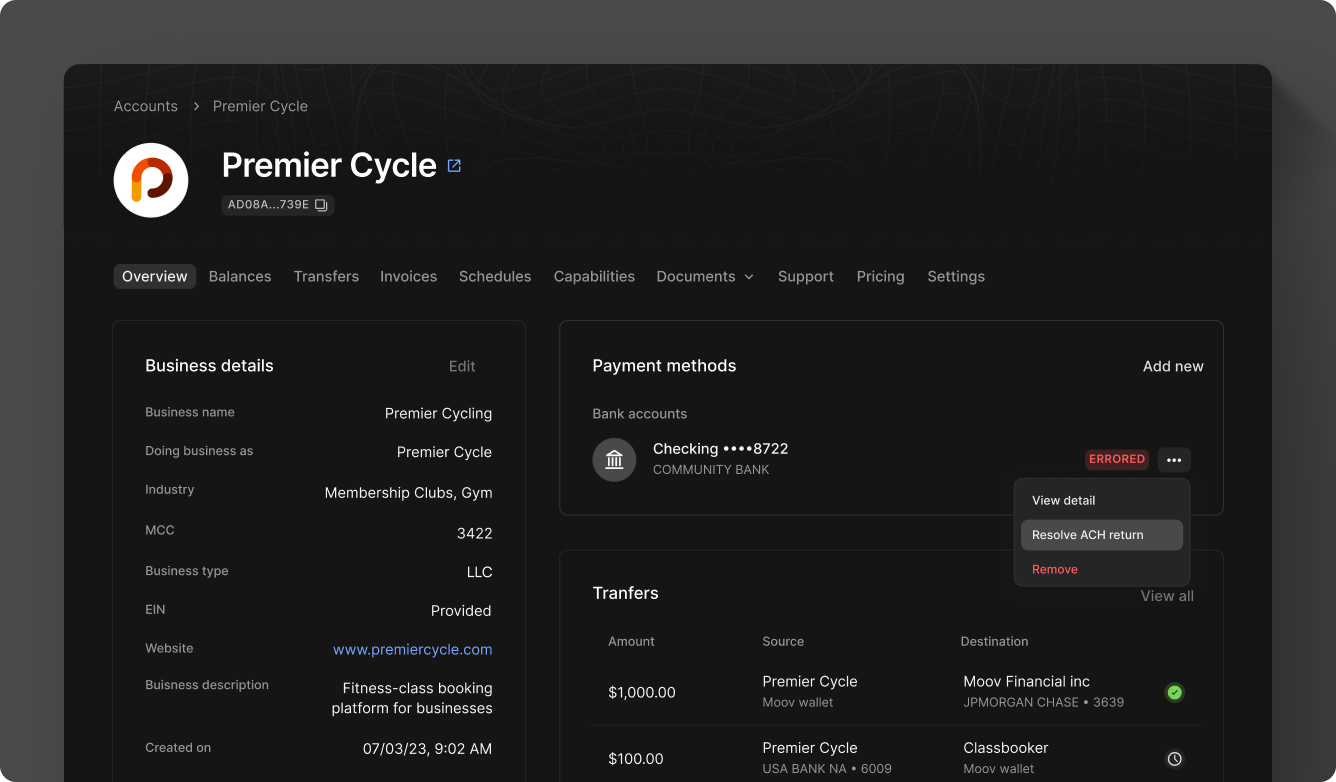Screen dimensions: 1336x782
Task: Click the Classbooker destination
Action: point(1005,748)
